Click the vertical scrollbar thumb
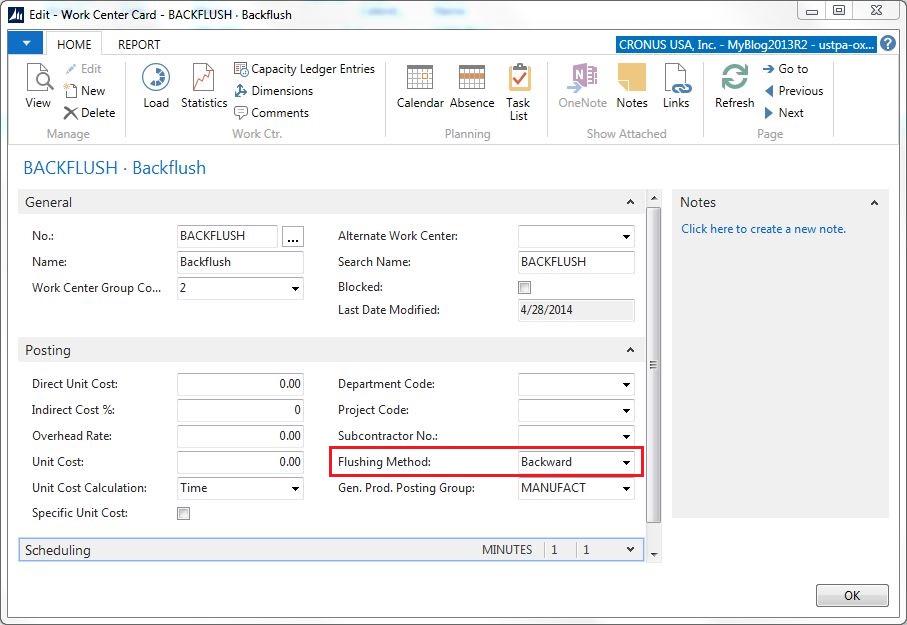The height and width of the screenshot is (625, 907). 654,365
